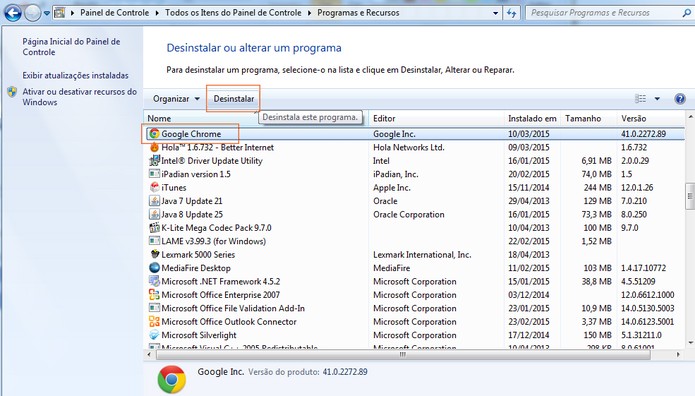Click Oracle Corporation editor cell
Screen dimensions: 695x396
coord(409,214)
